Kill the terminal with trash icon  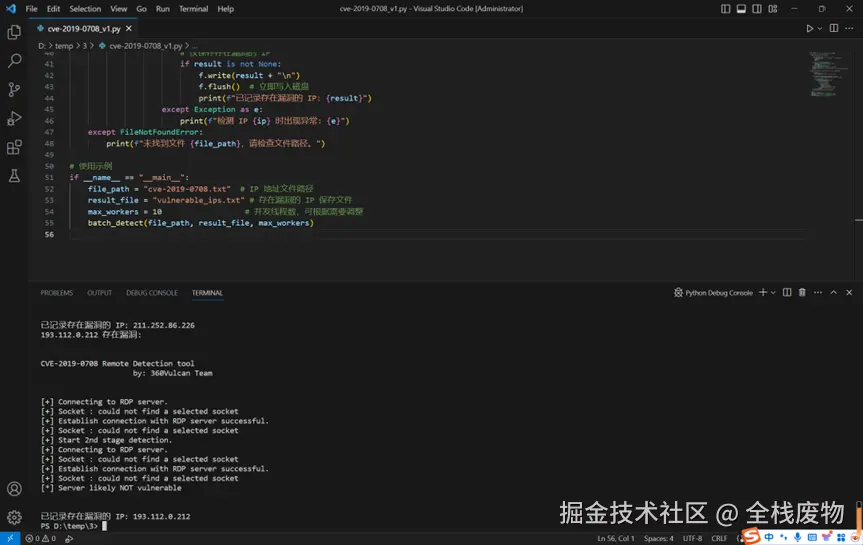point(802,292)
